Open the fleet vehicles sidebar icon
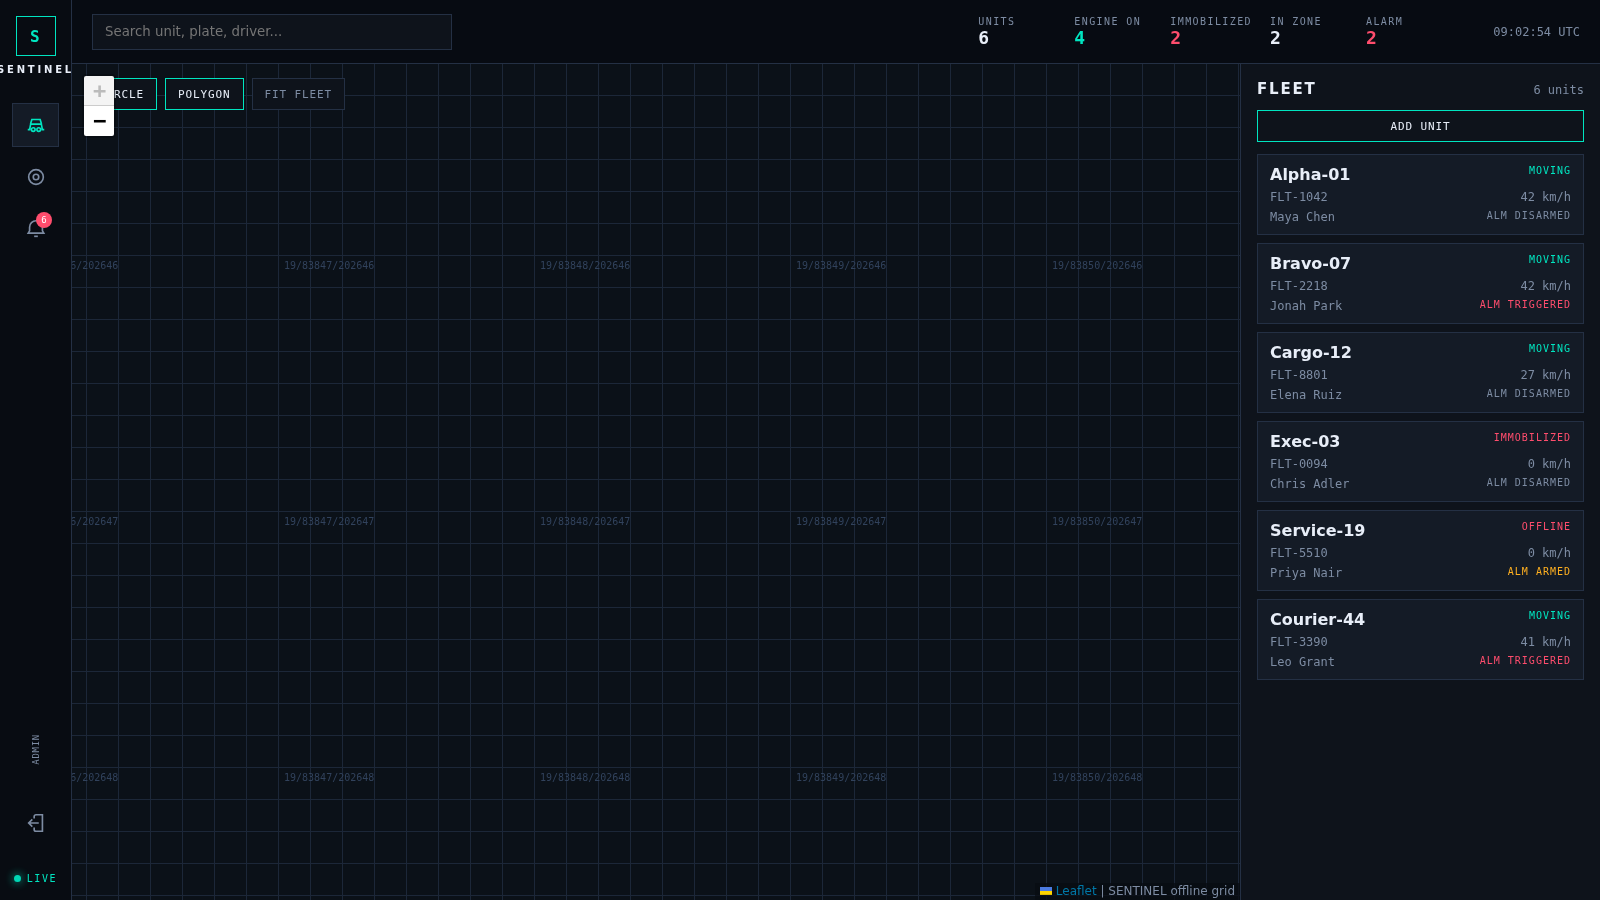The image size is (1600, 900). (x=36, y=125)
